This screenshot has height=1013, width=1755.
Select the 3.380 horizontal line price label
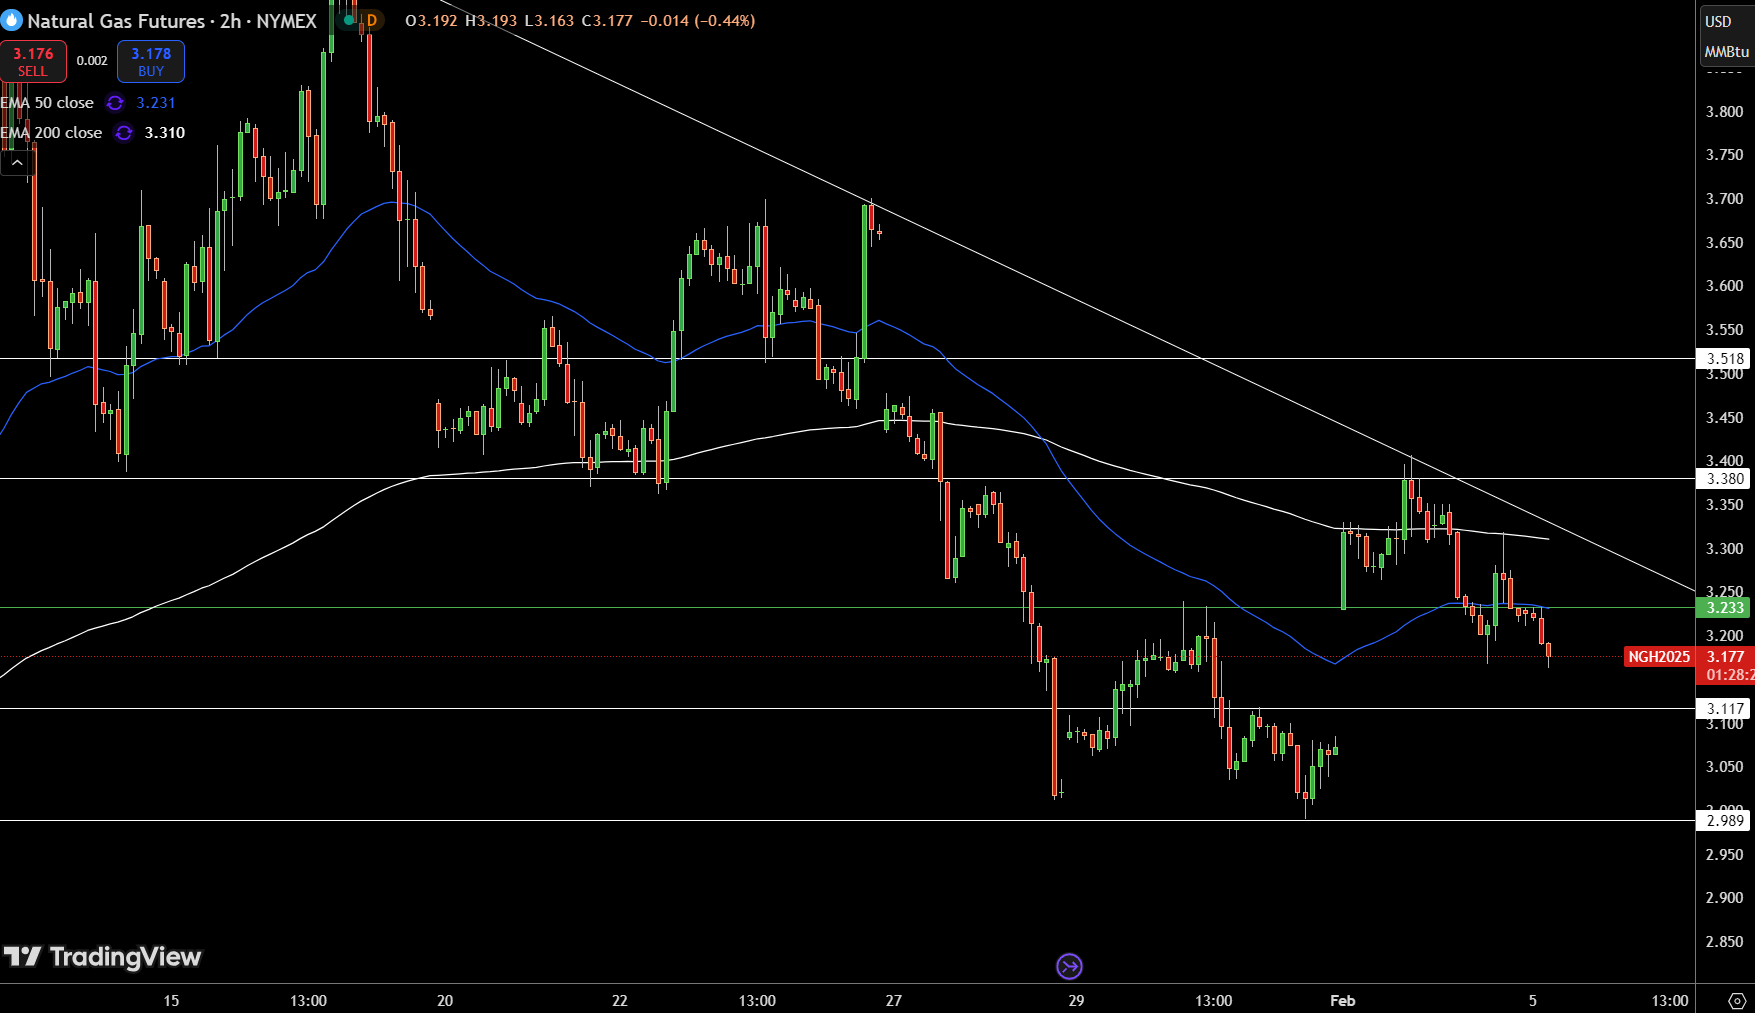point(1725,478)
